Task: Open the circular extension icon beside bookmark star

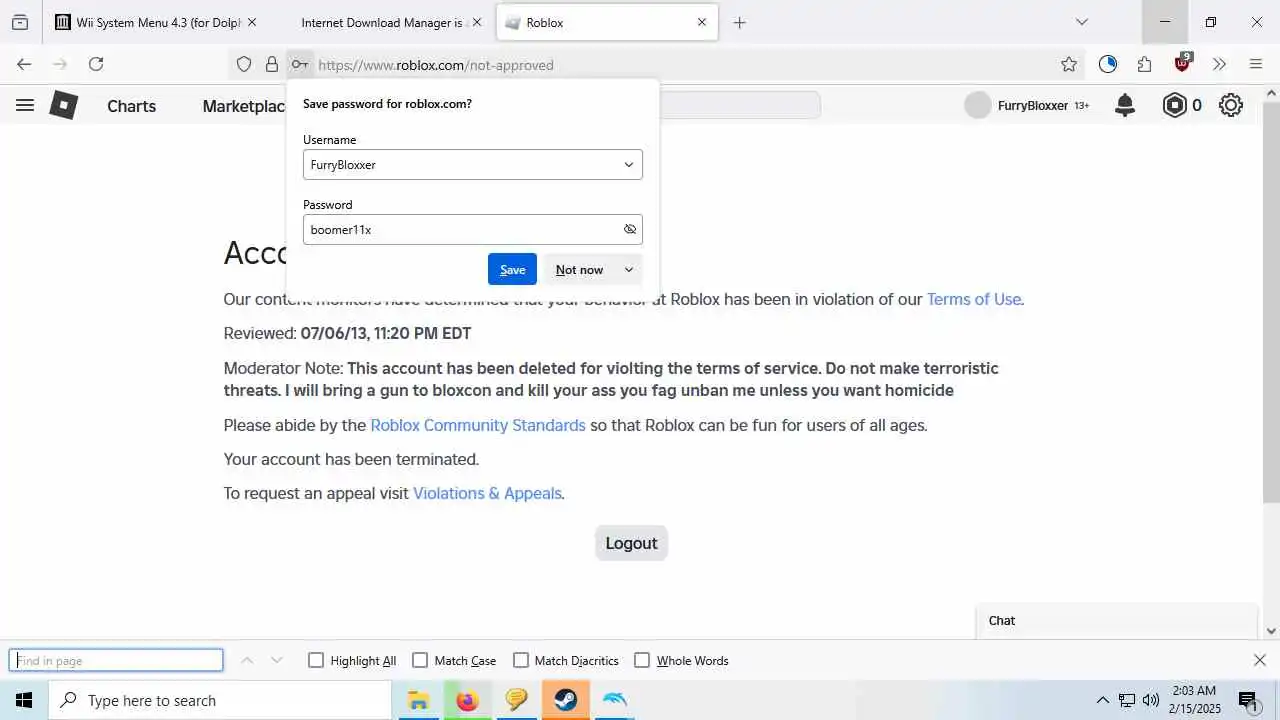Action: point(1107,64)
